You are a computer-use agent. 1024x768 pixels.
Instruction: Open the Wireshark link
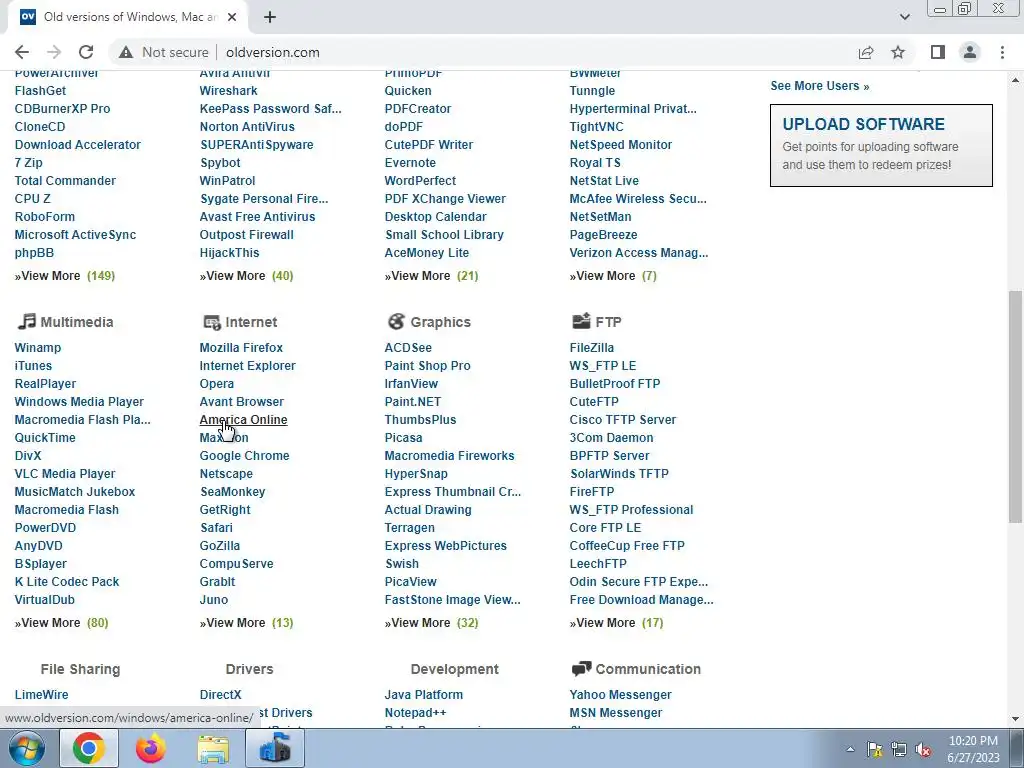[x=228, y=91]
